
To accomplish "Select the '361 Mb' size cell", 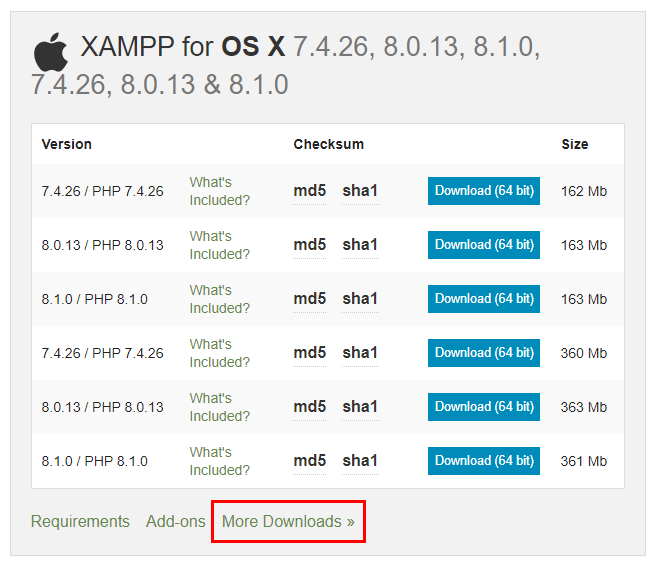I will pos(584,461).
